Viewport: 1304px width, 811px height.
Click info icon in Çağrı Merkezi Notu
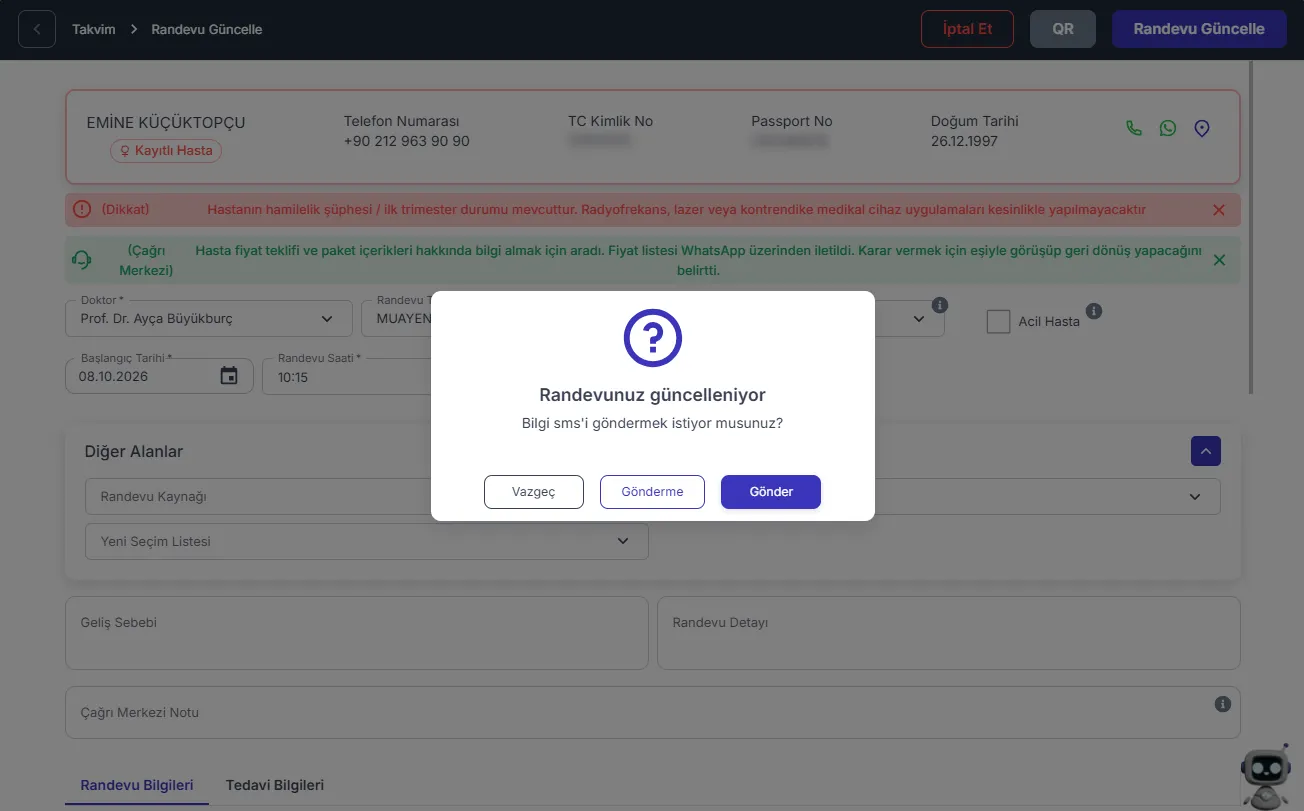tap(1222, 704)
